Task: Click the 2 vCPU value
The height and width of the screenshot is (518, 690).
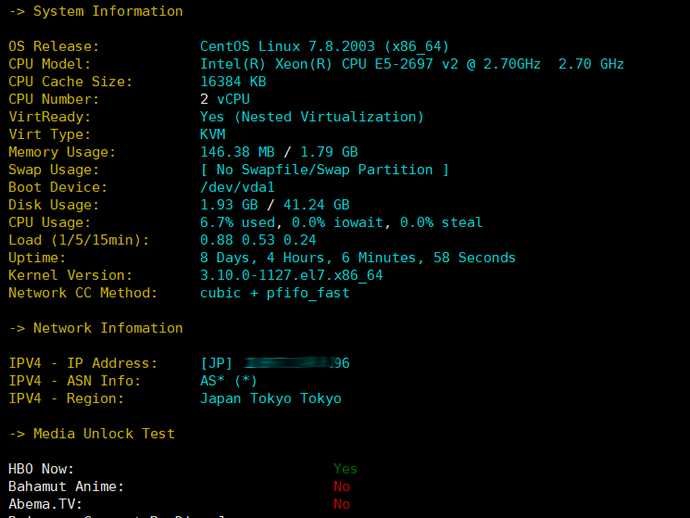Action: tap(225, 100)
